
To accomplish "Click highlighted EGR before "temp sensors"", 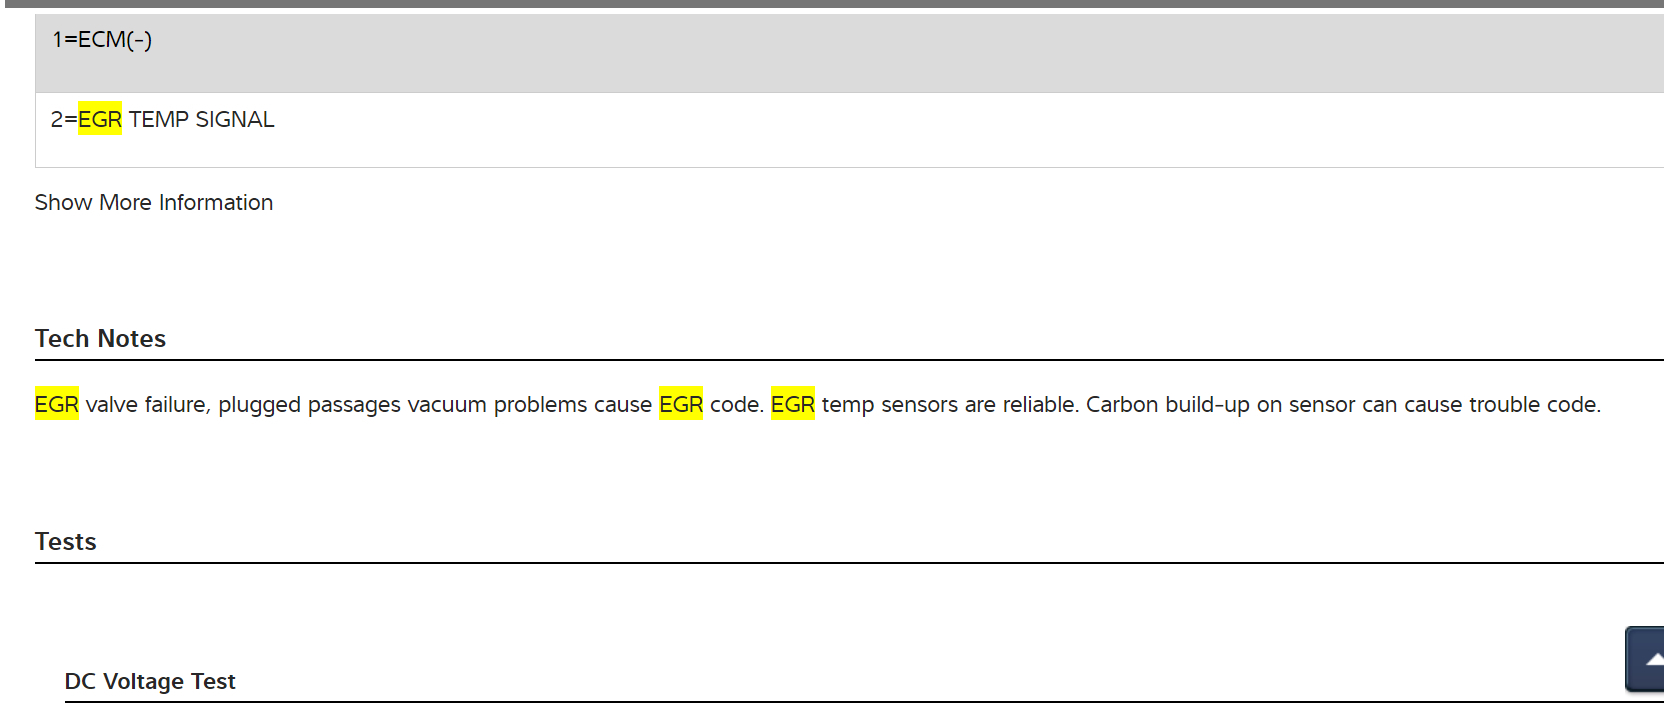I will (x=793, y=405).
